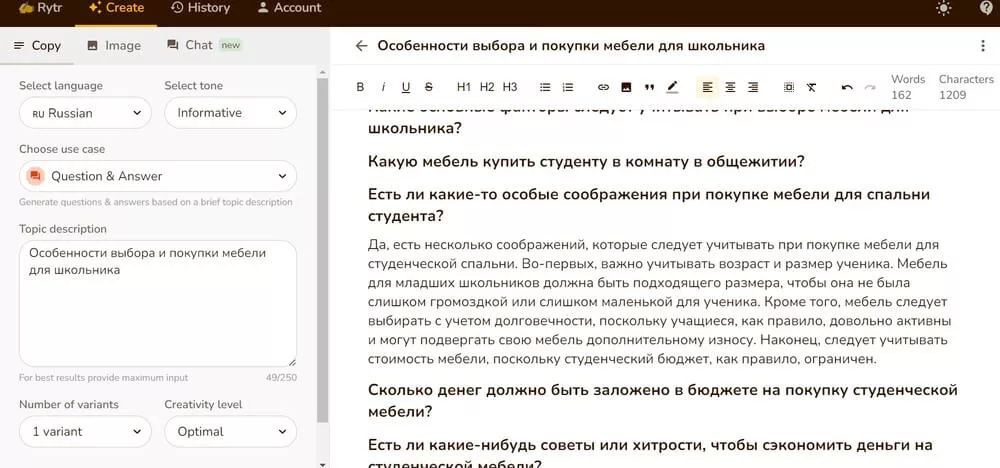Insert a numbered list

tap(568, 87)
